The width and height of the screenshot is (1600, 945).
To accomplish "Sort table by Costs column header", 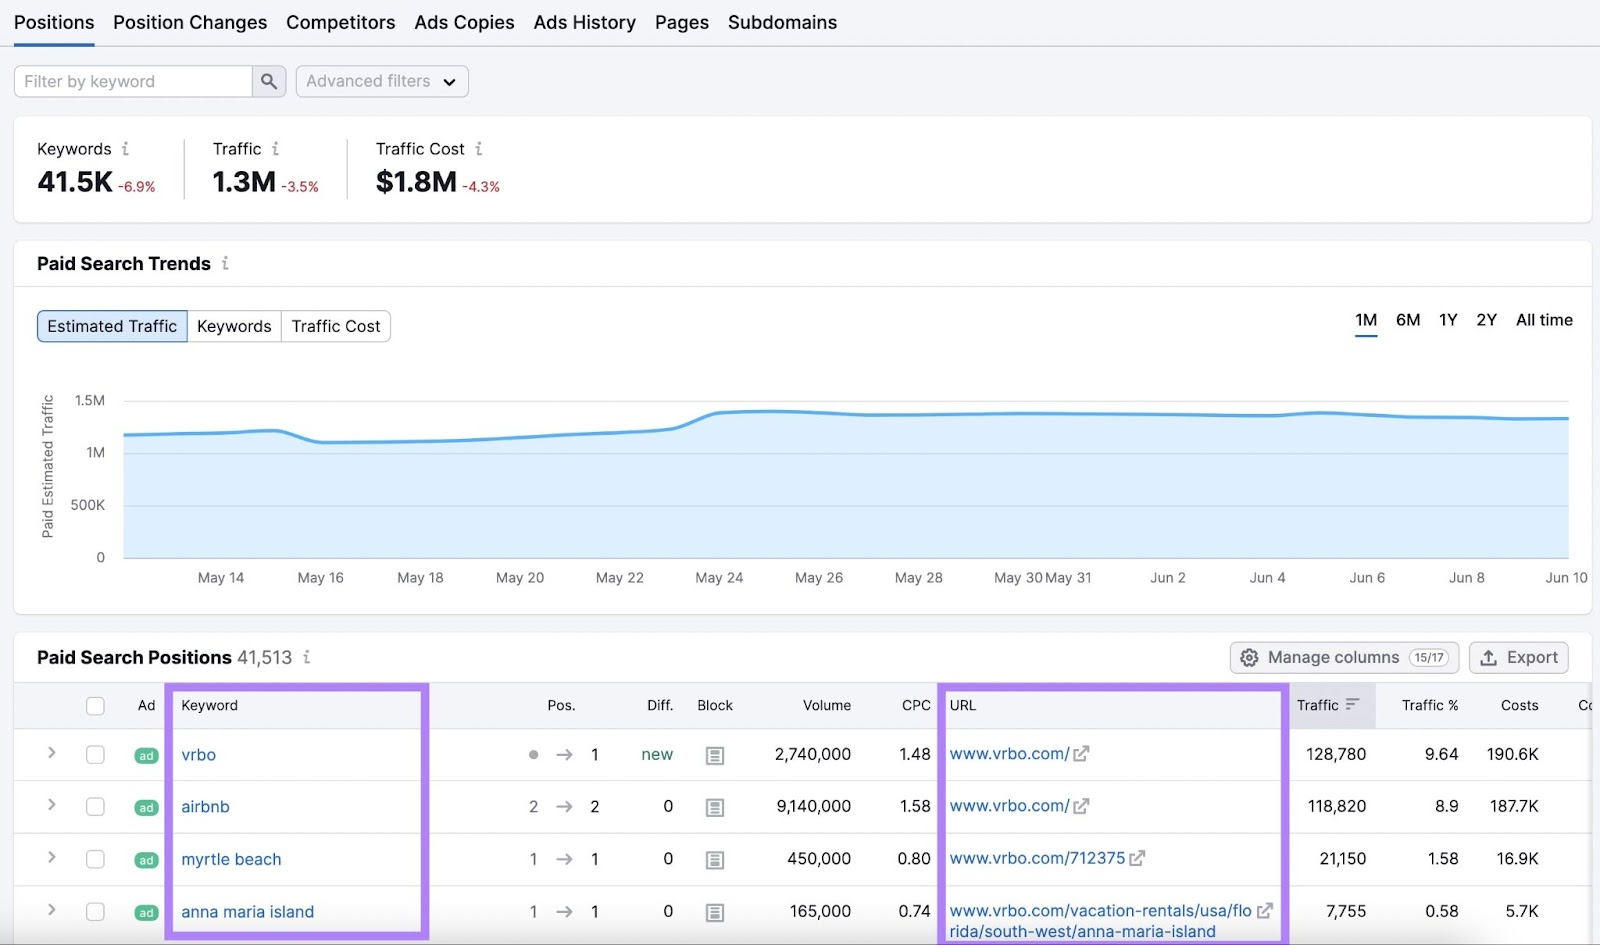I will [x=1519, y=705].
